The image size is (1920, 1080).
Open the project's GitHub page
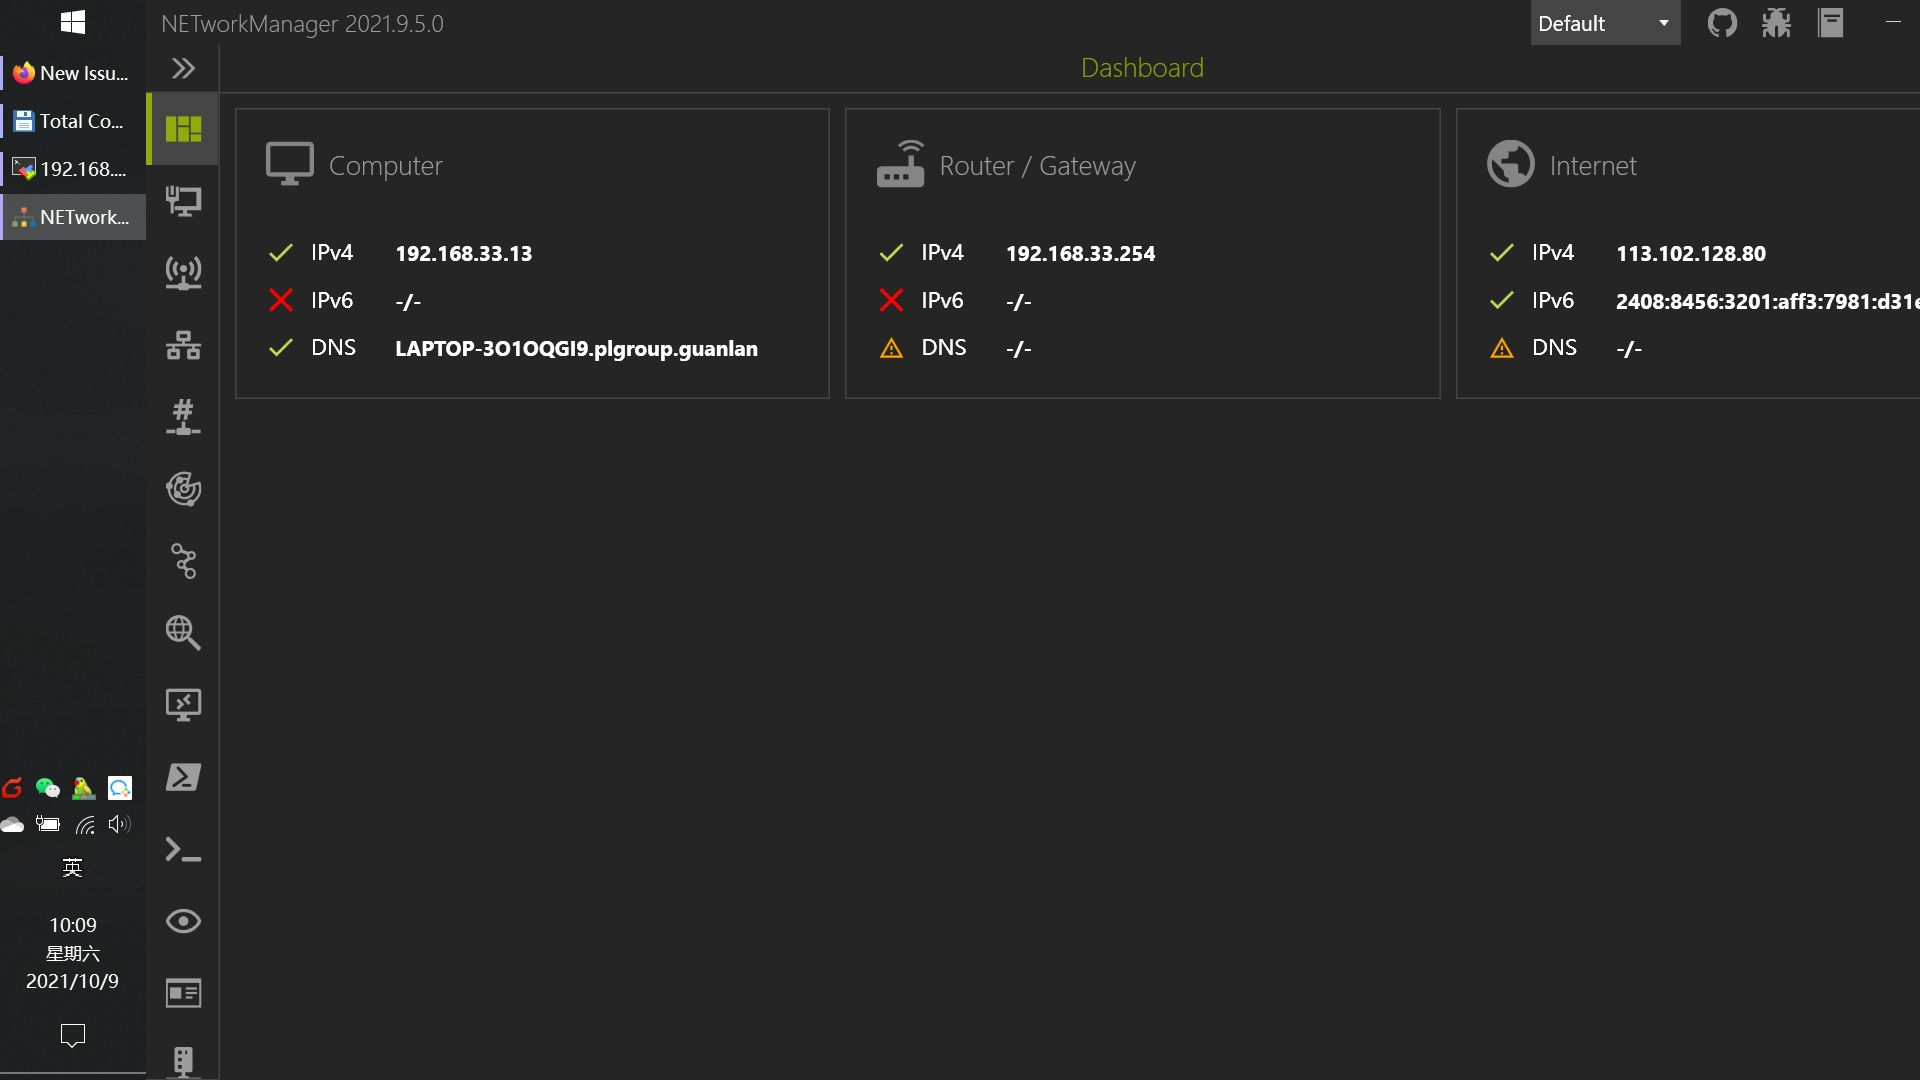[1723, 22]
